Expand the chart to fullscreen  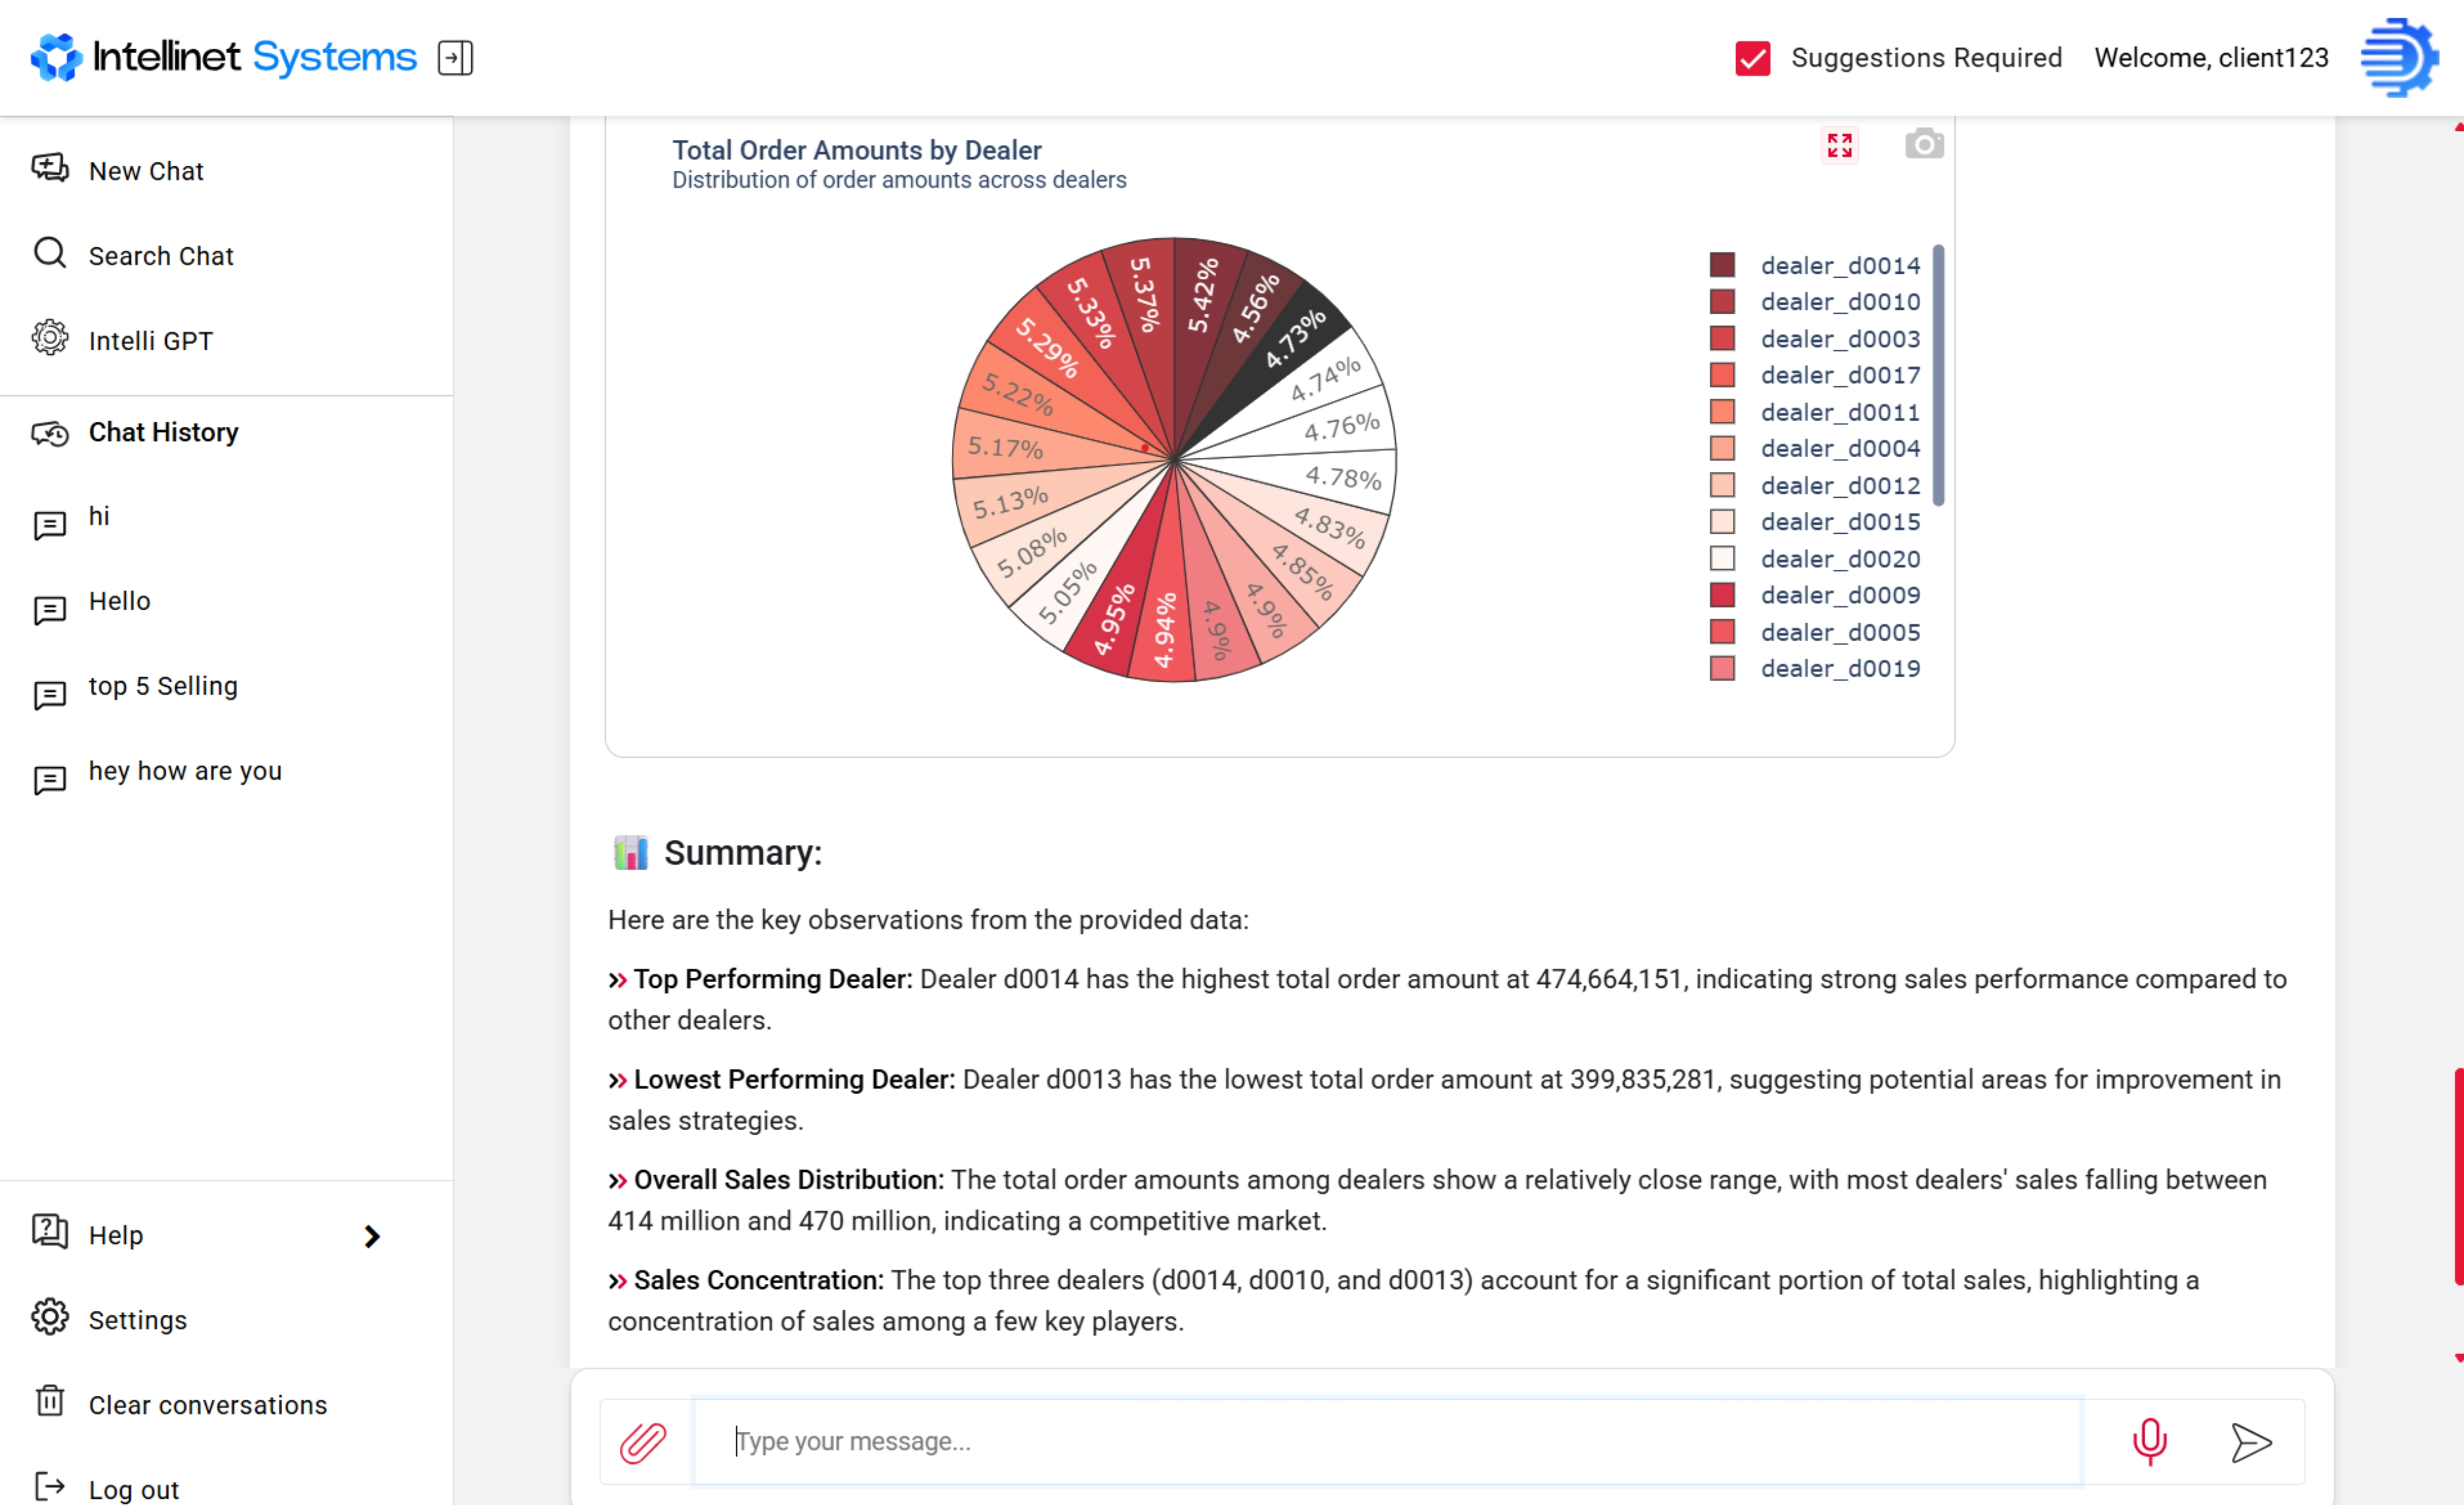click(x=1839, y=145)
